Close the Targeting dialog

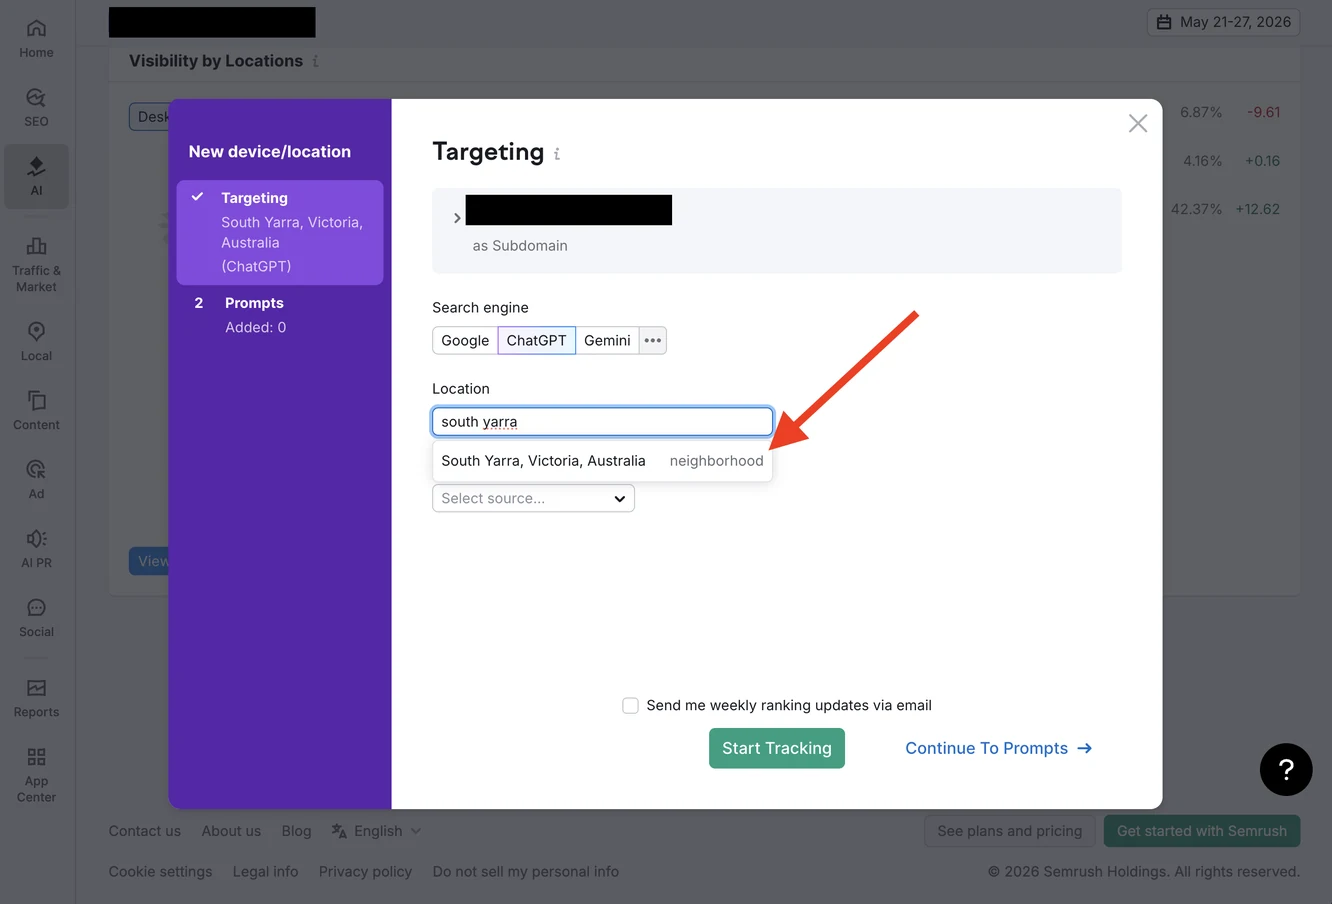click(x=1138, y=123)
